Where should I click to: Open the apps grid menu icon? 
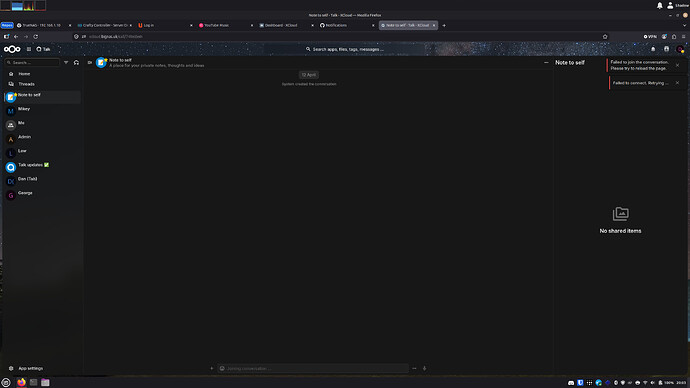[29, 49]
